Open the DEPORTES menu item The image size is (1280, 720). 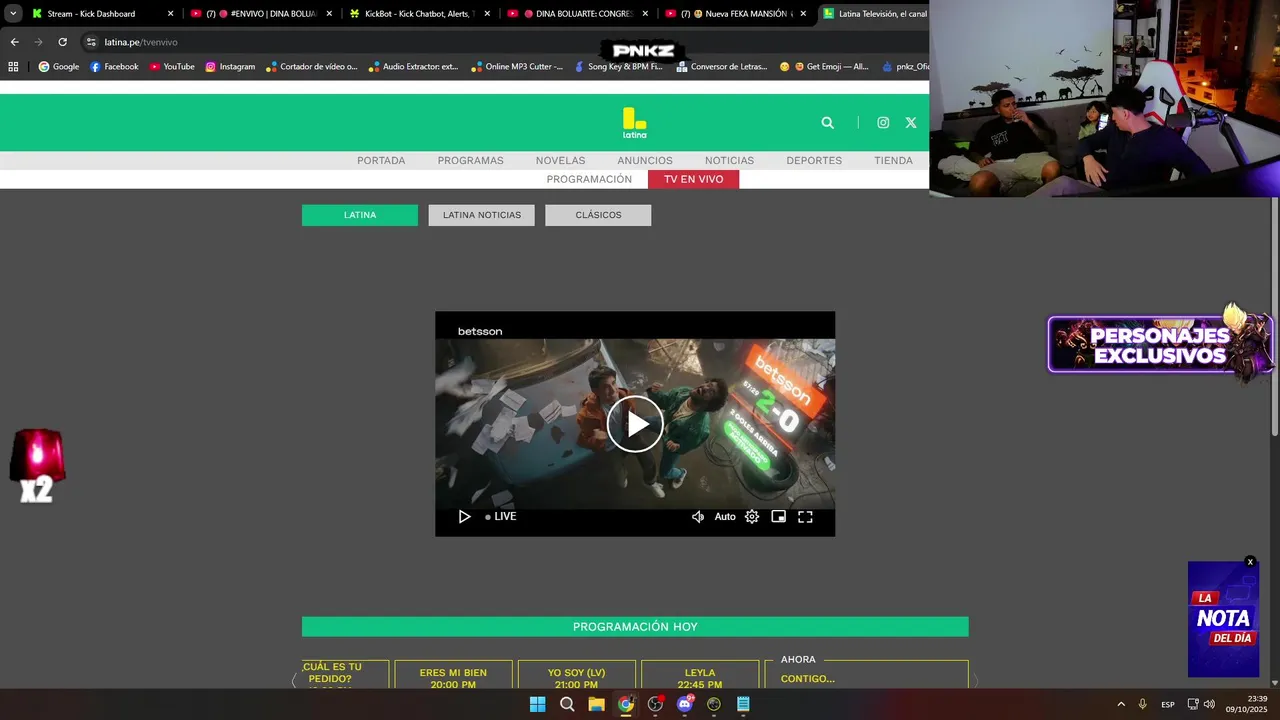tap(814, 160)
